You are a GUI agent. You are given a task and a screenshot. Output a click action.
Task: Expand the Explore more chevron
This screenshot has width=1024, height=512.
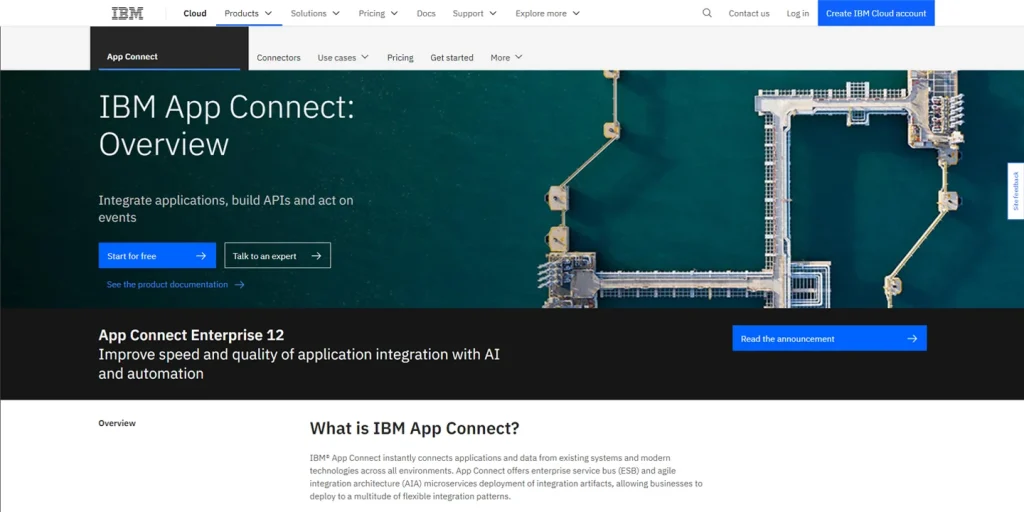[x=576, y=13]
